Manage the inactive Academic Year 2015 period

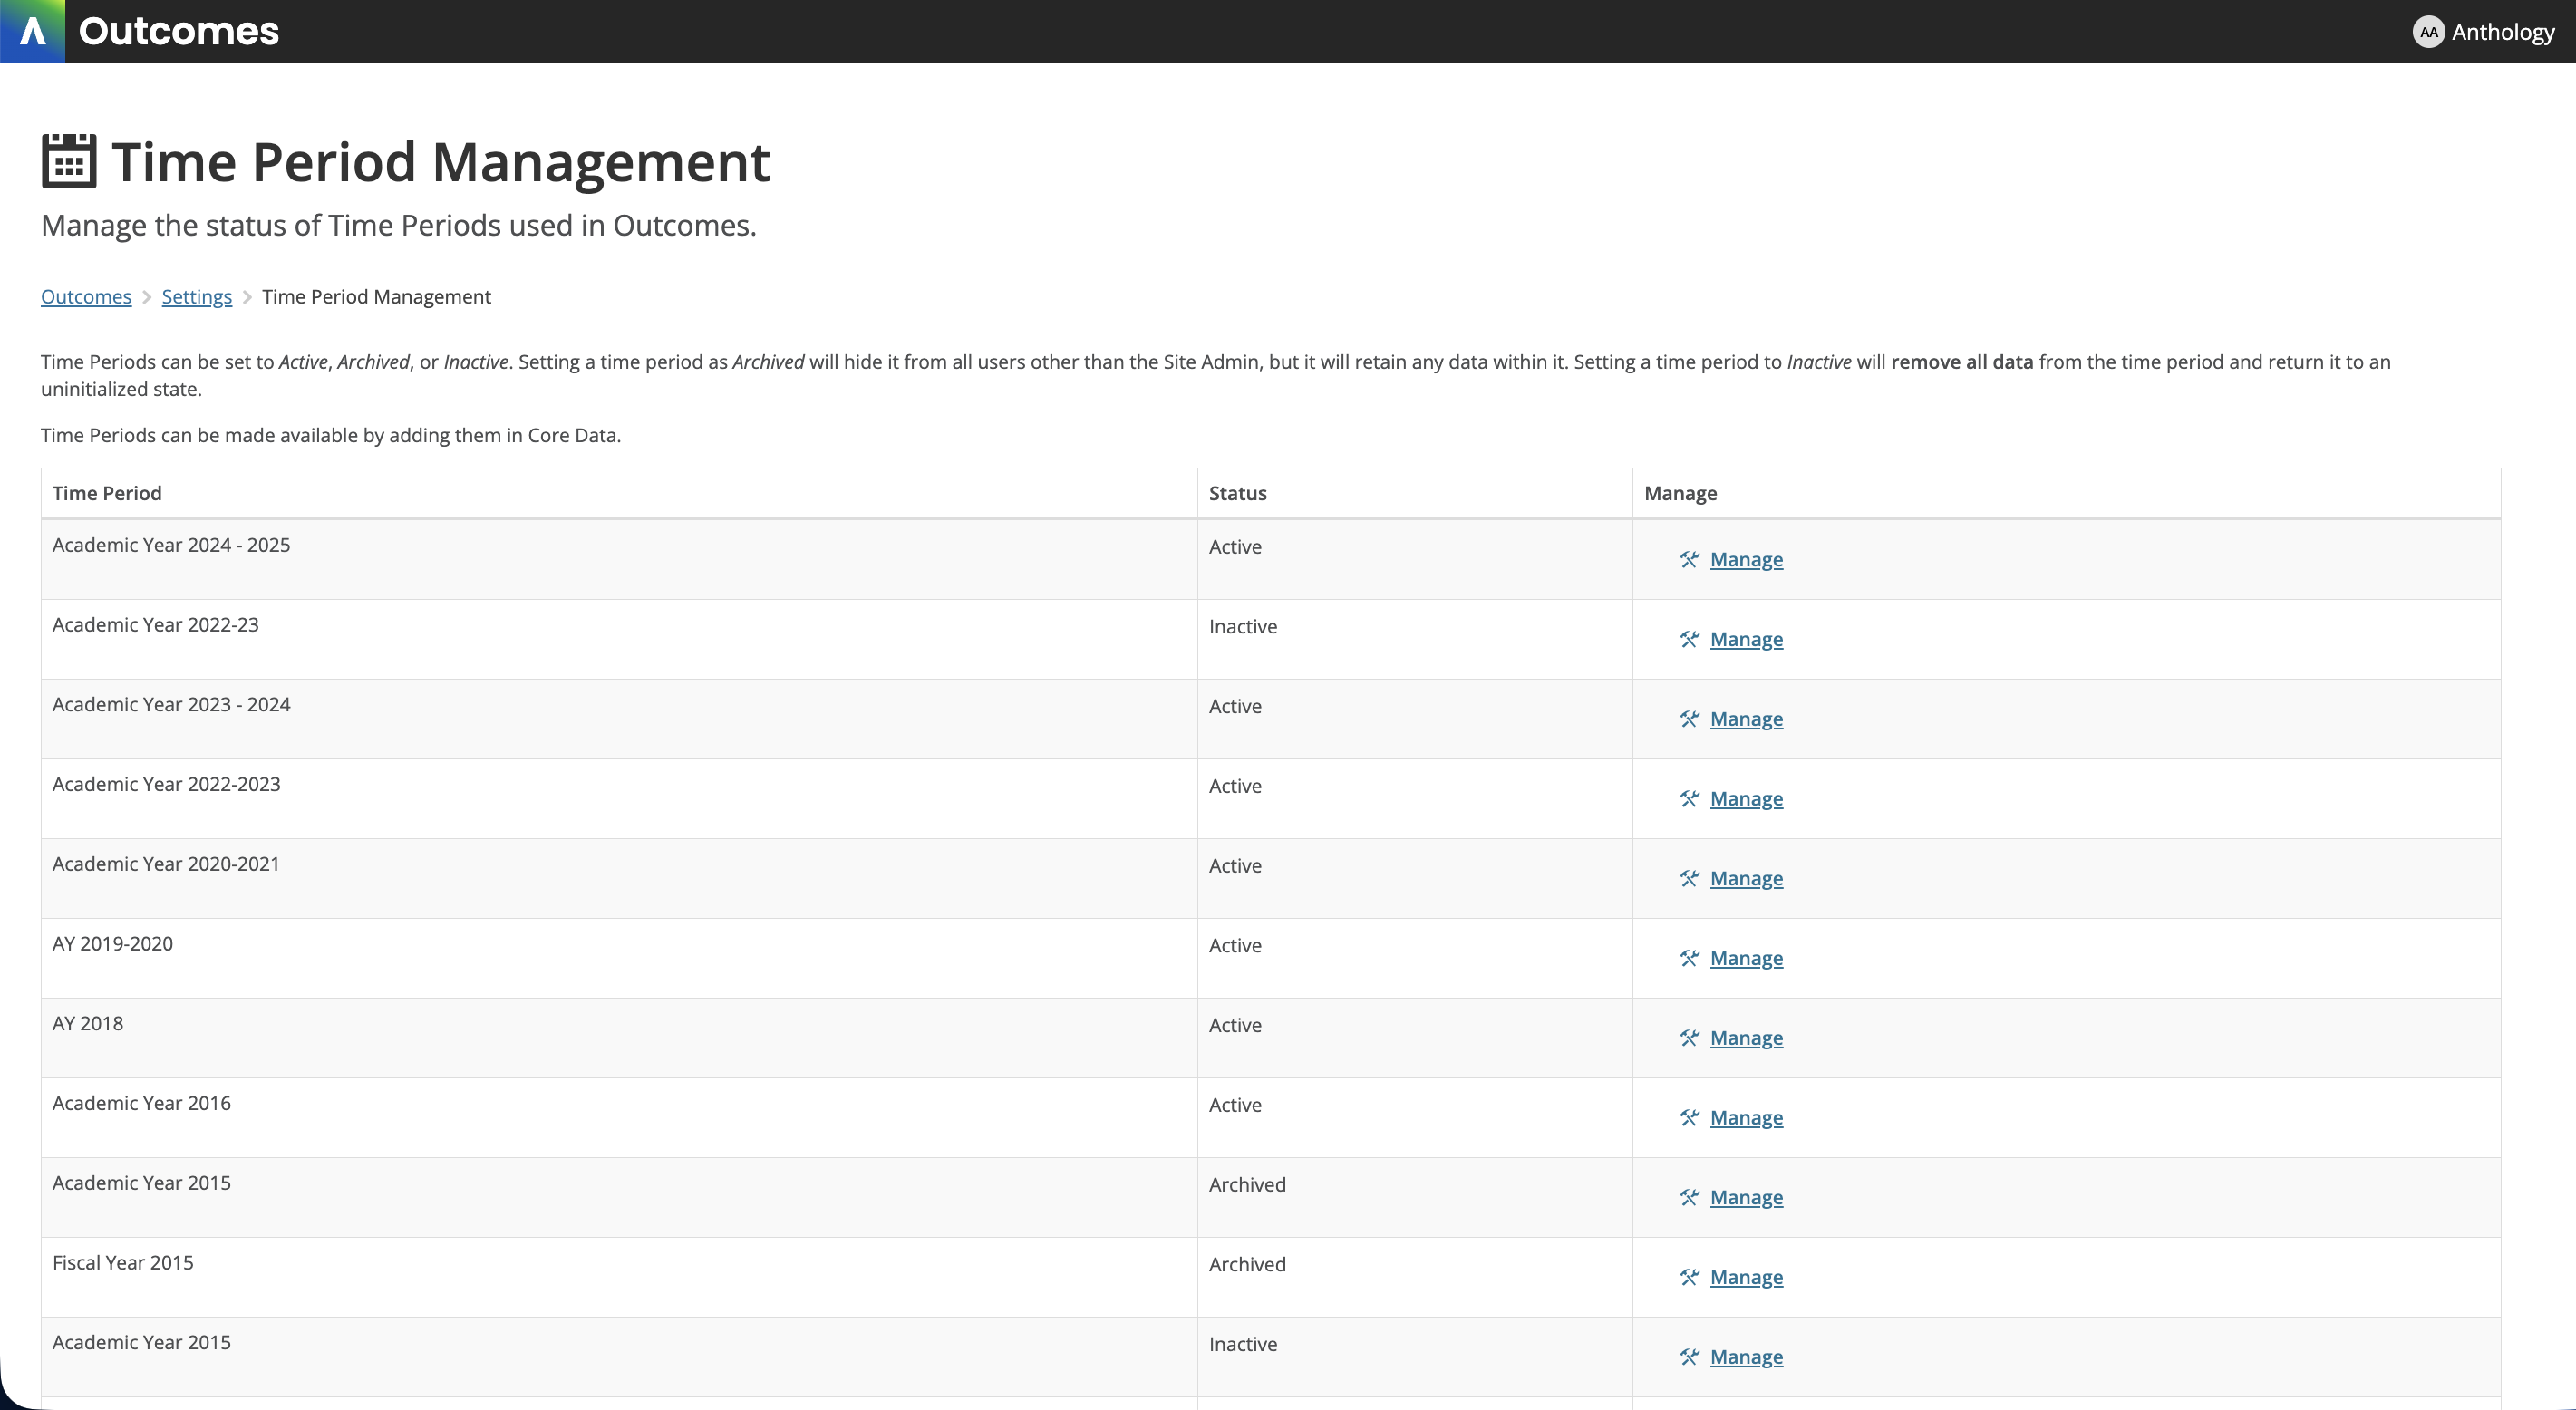[1746, 1357]
